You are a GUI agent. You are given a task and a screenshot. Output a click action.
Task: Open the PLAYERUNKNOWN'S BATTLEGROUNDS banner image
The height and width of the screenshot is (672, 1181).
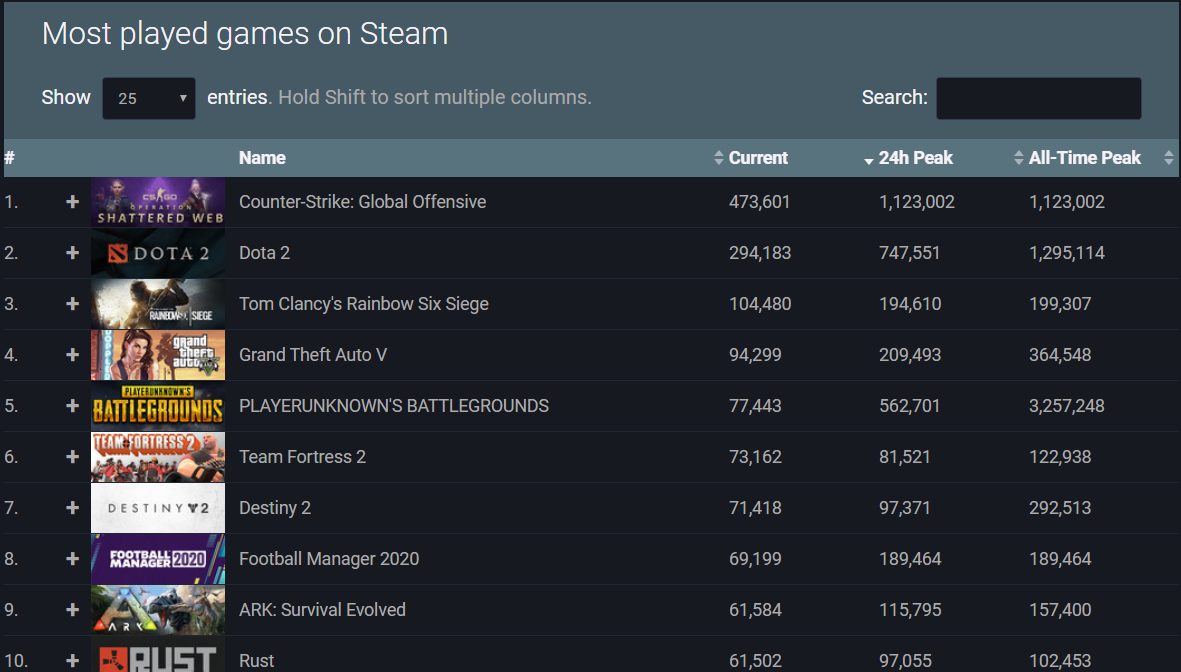[158, 406]
